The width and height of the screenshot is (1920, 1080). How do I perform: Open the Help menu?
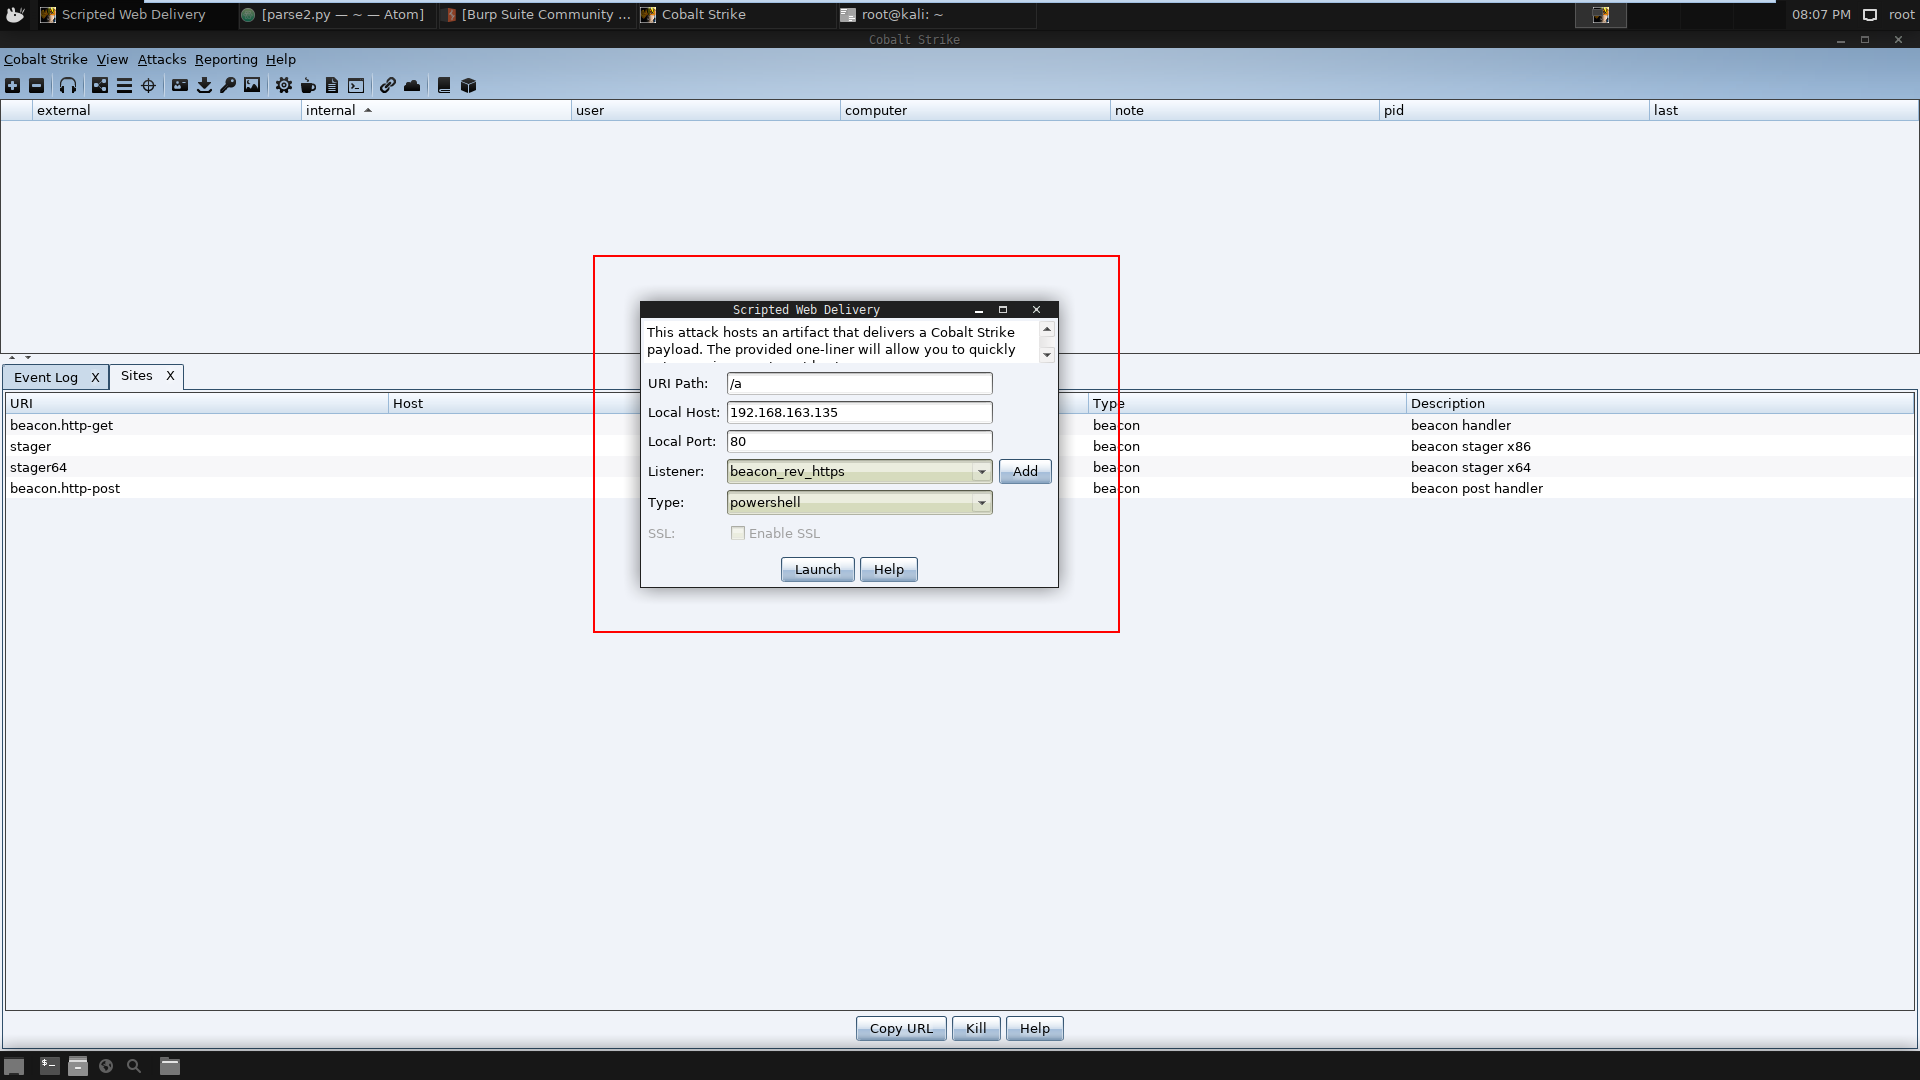pos(281,60)
